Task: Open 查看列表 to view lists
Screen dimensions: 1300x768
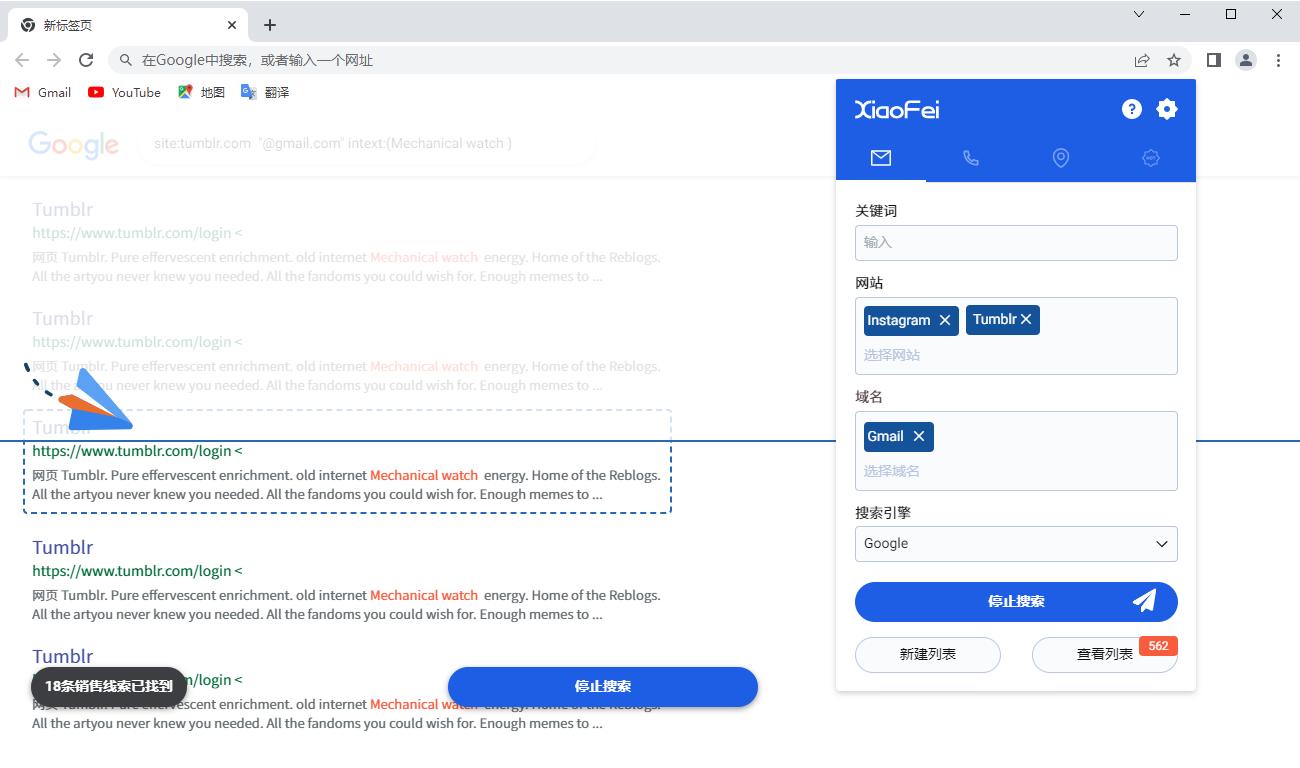Action: click(x=1104, y=655)
